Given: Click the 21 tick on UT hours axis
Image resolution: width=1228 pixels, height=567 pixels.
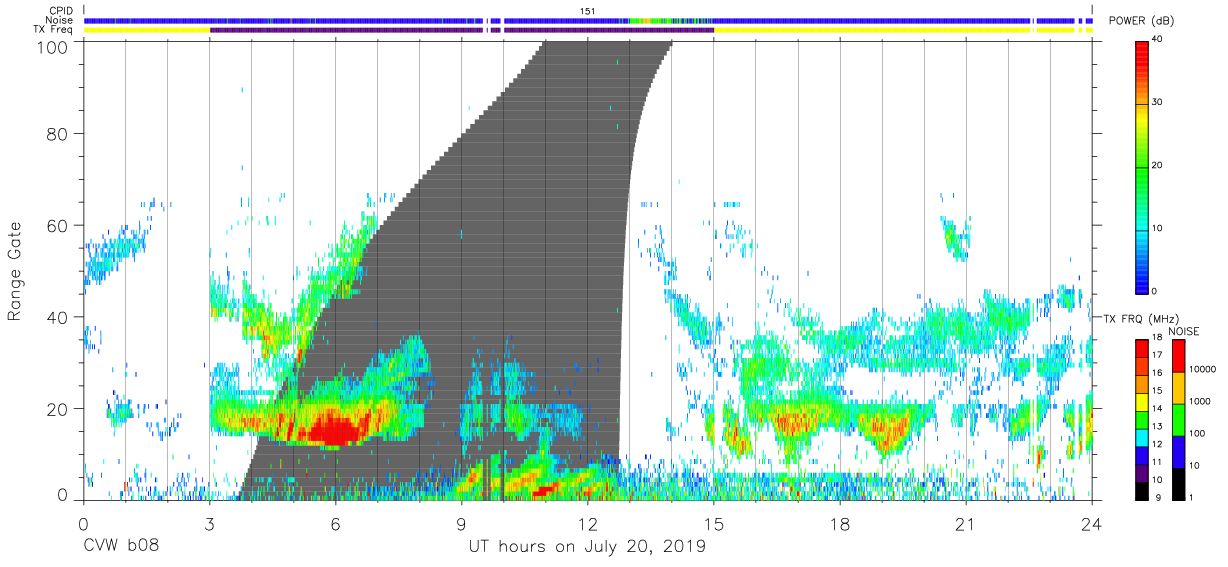Looking at the screenshot, I should [966, 523].
